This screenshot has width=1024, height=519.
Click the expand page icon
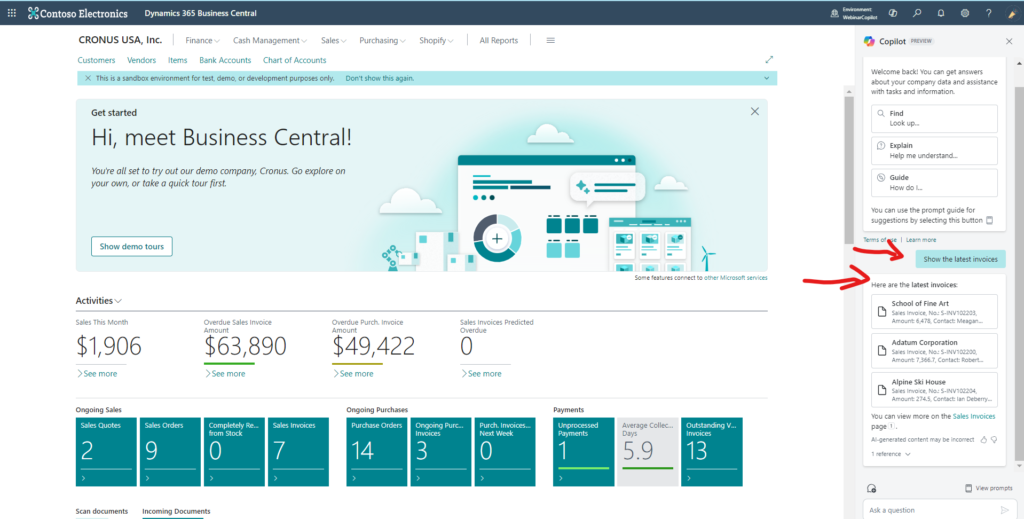coord(769,59)
